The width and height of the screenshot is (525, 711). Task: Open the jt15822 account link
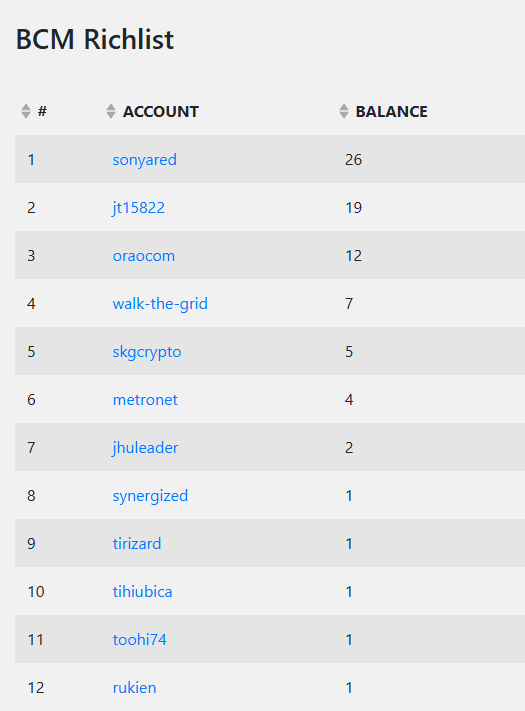coord(138,208)
